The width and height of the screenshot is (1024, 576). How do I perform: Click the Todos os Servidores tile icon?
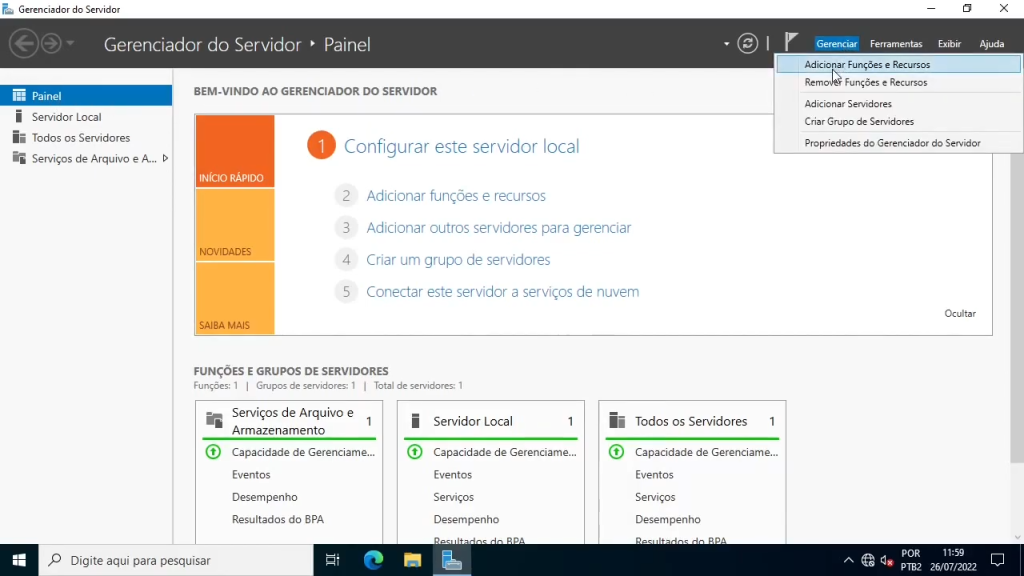(x=617, y=420)
